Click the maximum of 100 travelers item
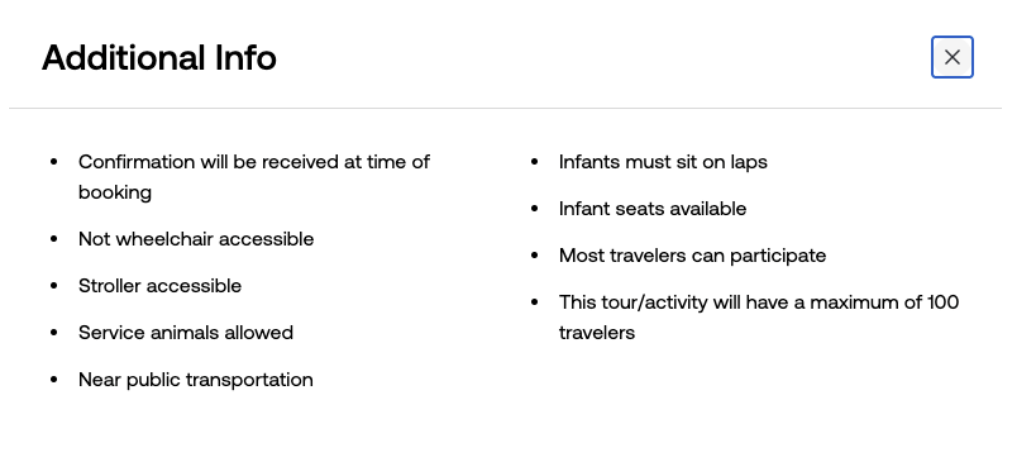 pyautogui.click(x=759, y=317)
